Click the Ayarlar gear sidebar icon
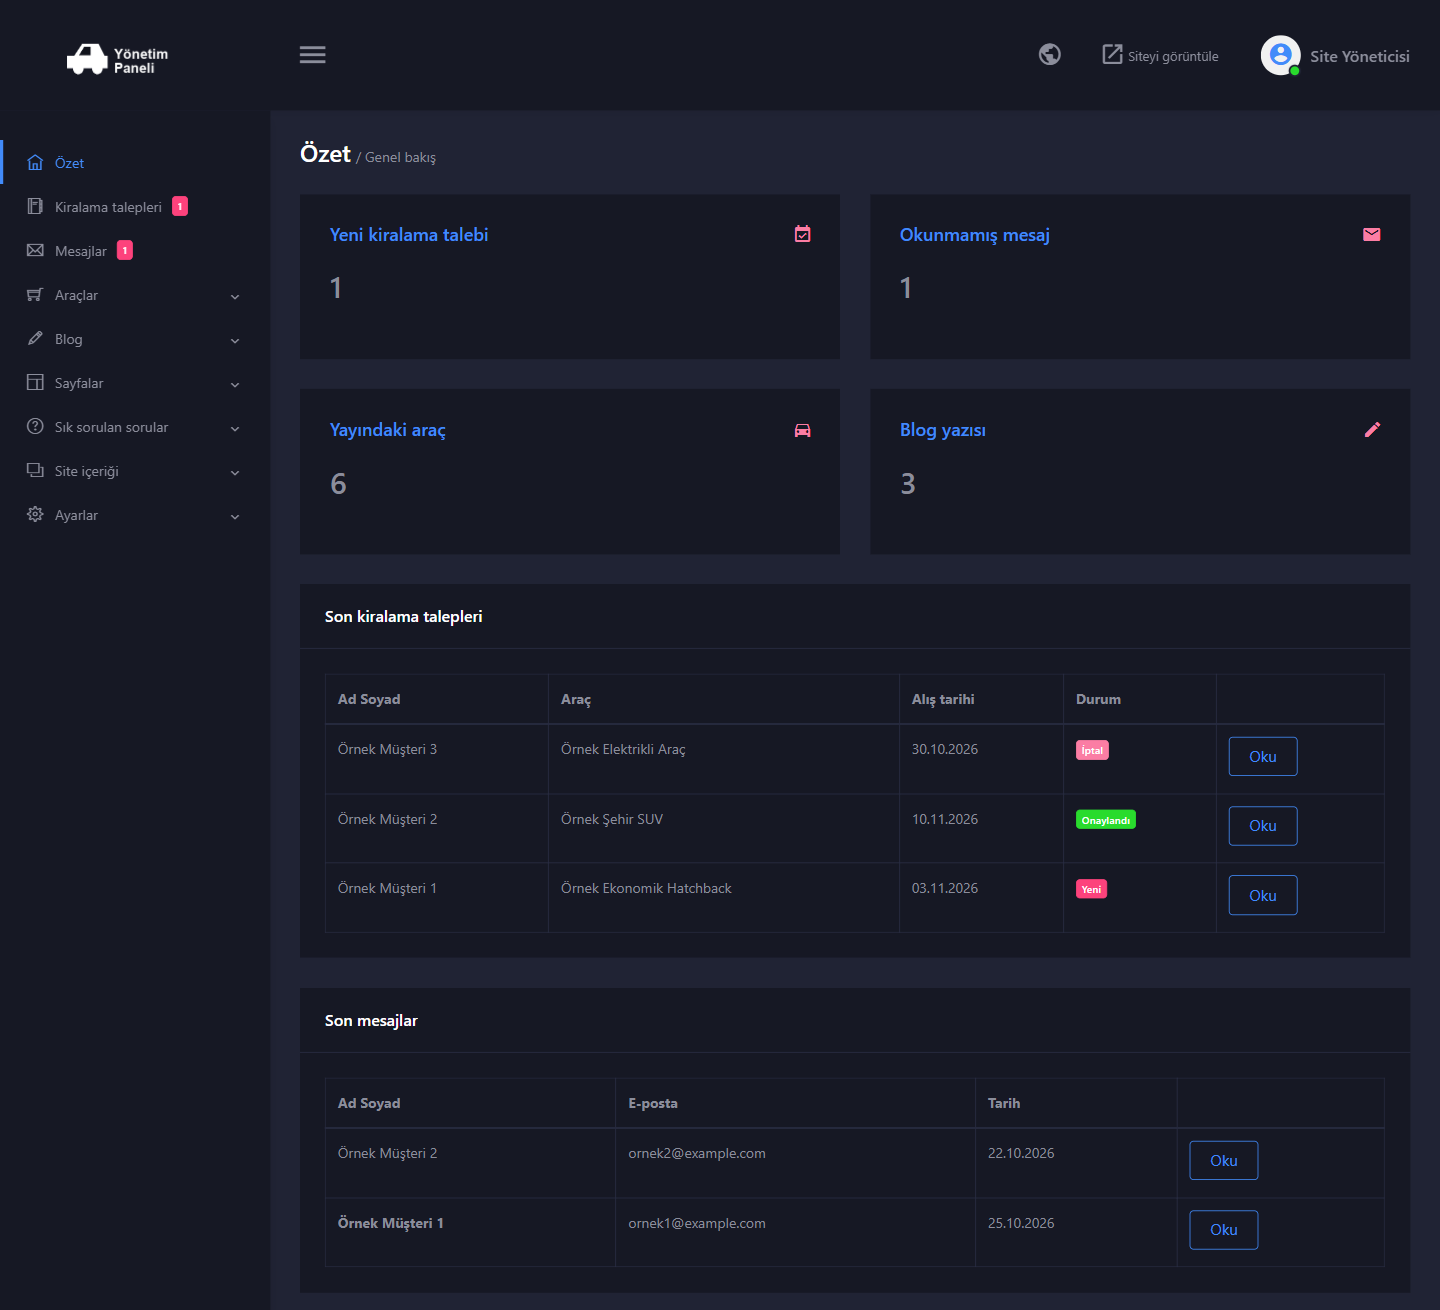 35,514
